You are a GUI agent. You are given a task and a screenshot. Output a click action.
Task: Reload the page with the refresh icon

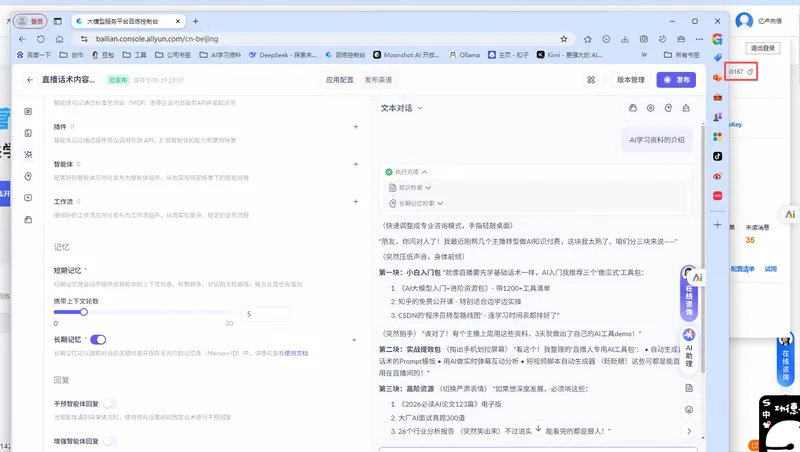(41, 39)
